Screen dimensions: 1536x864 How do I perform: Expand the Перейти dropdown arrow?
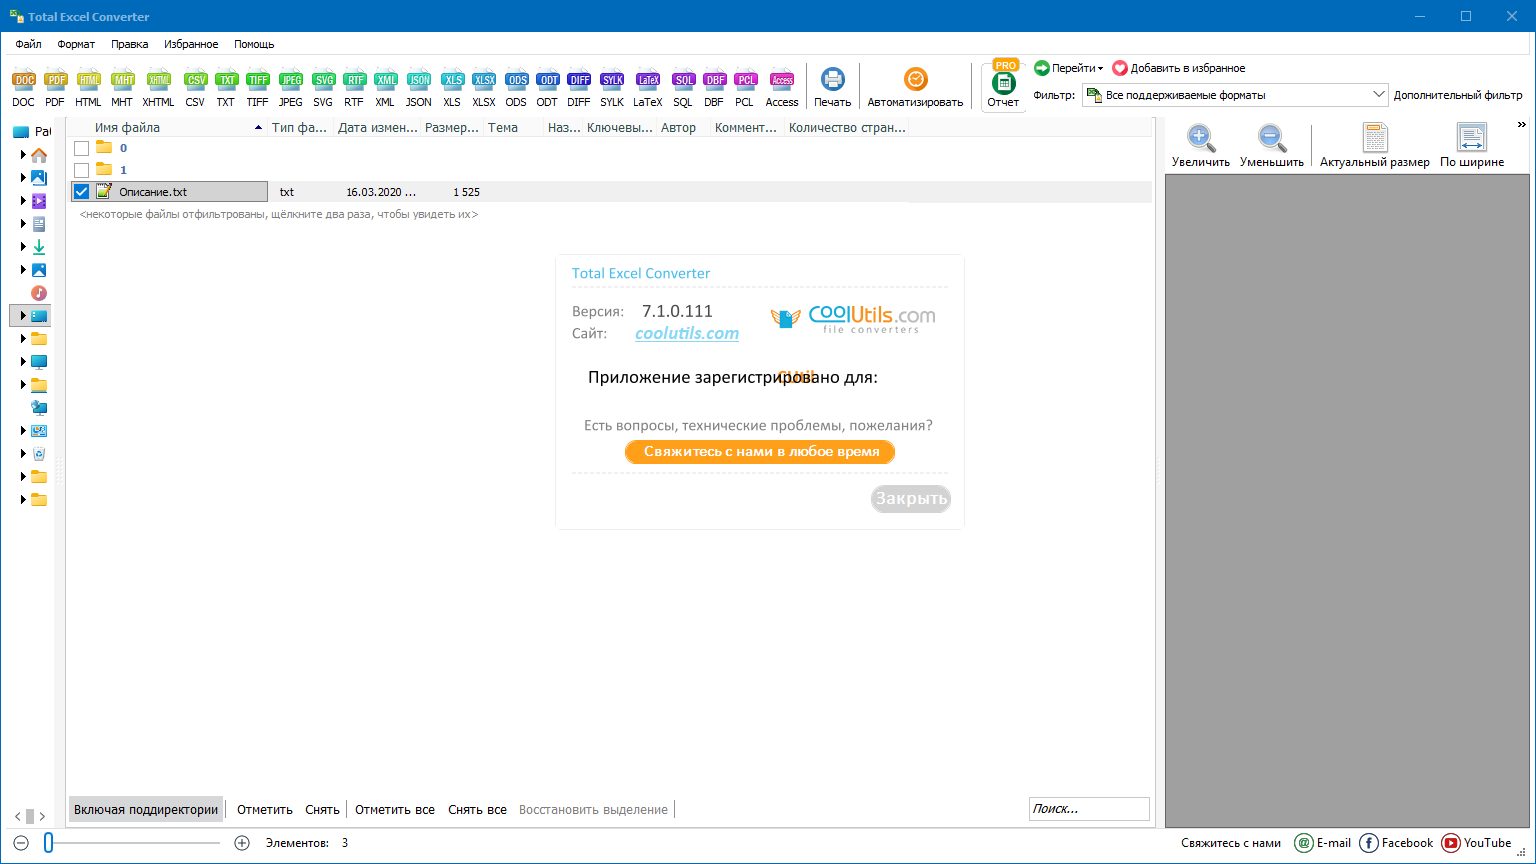1100,69
